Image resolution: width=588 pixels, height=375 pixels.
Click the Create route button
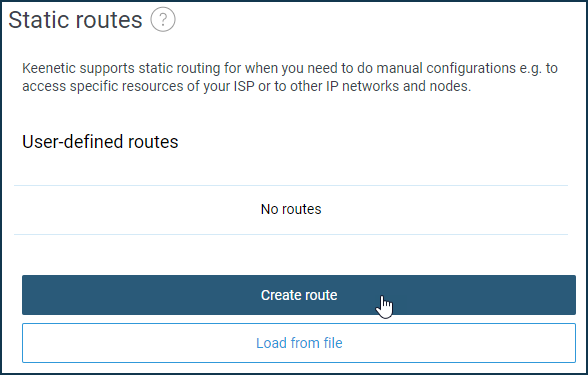click(299, 295)
